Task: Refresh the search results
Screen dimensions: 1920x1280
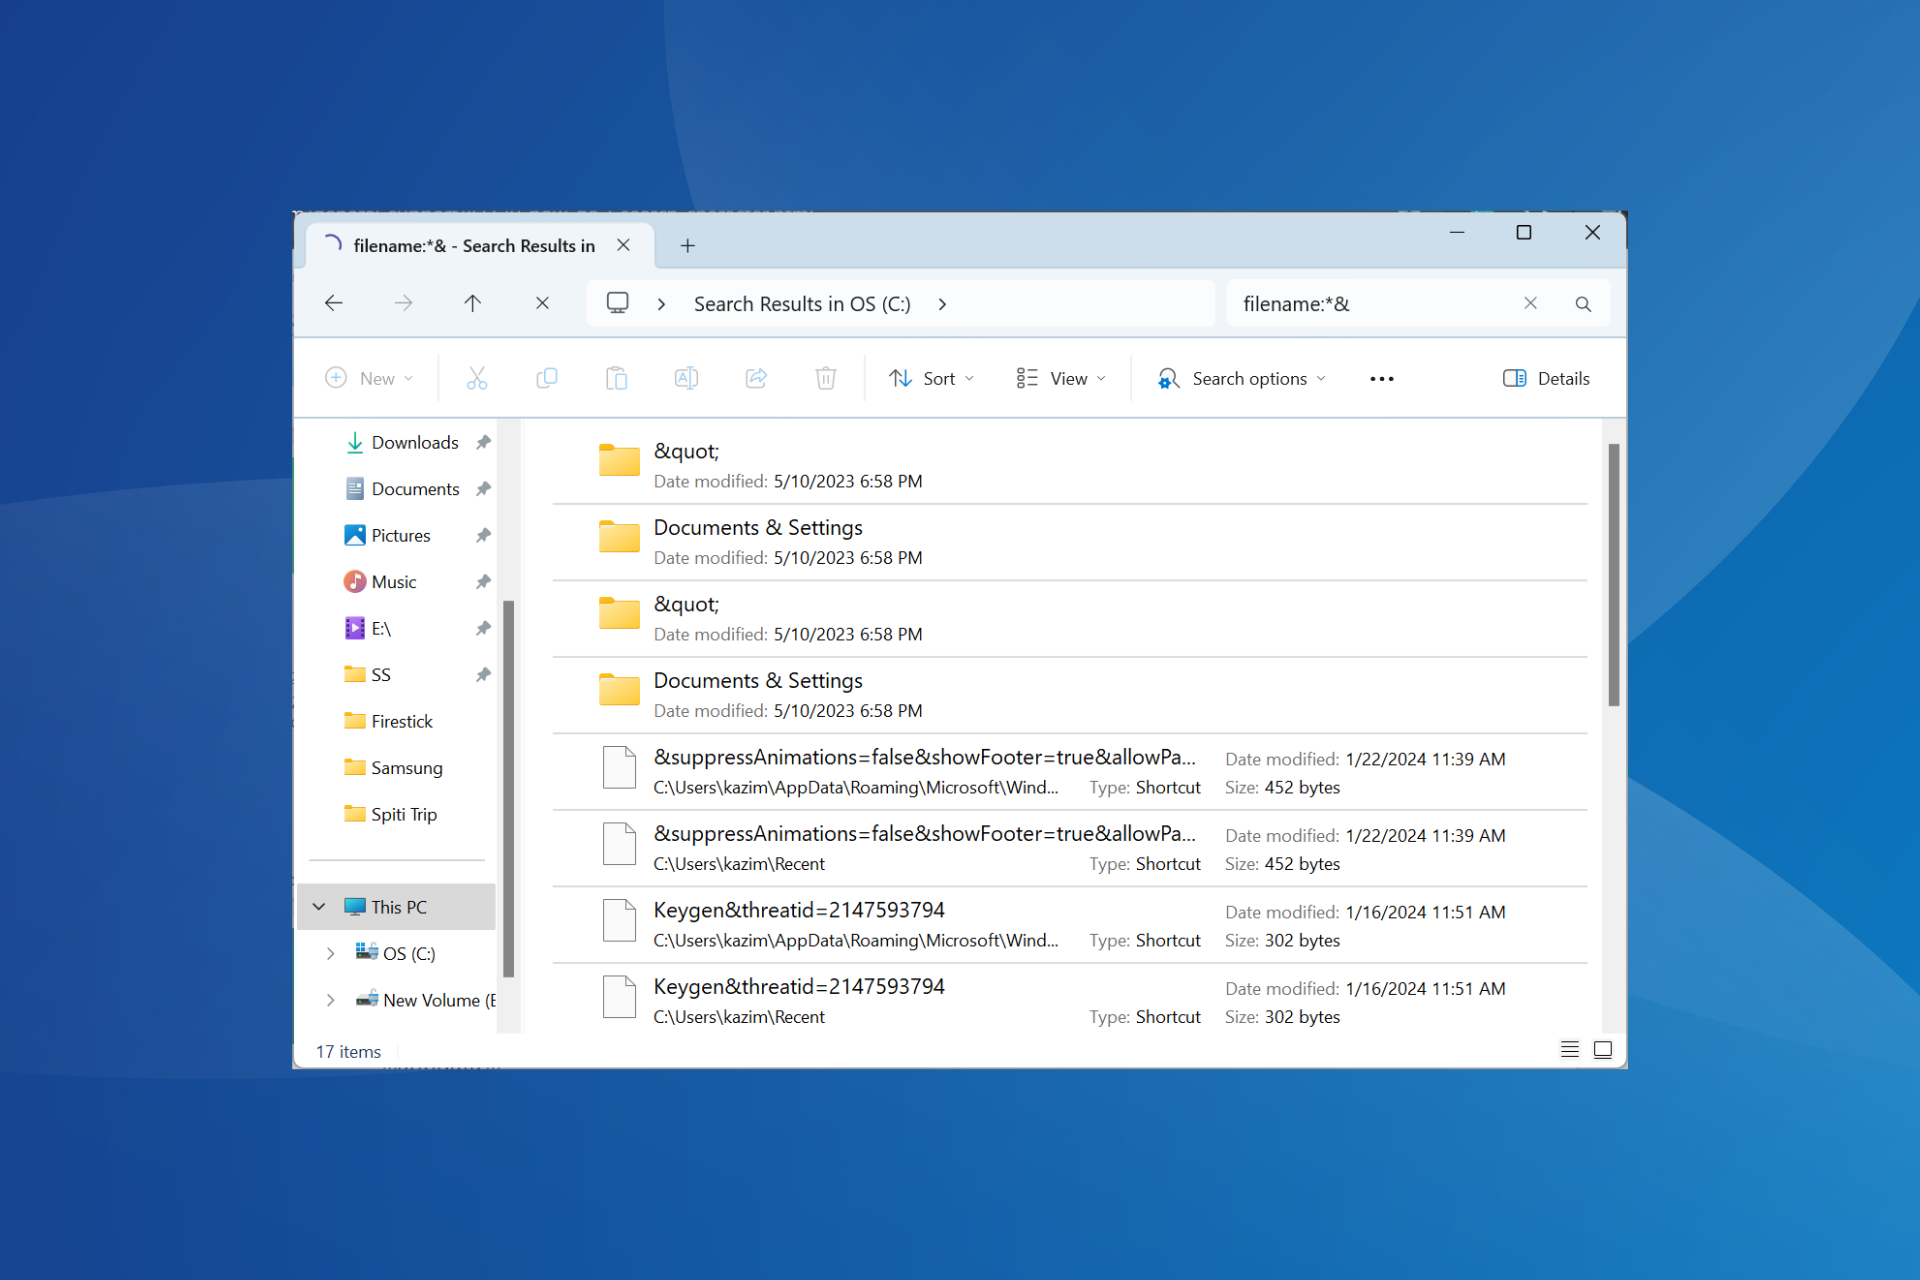Action: click(543, 303)
